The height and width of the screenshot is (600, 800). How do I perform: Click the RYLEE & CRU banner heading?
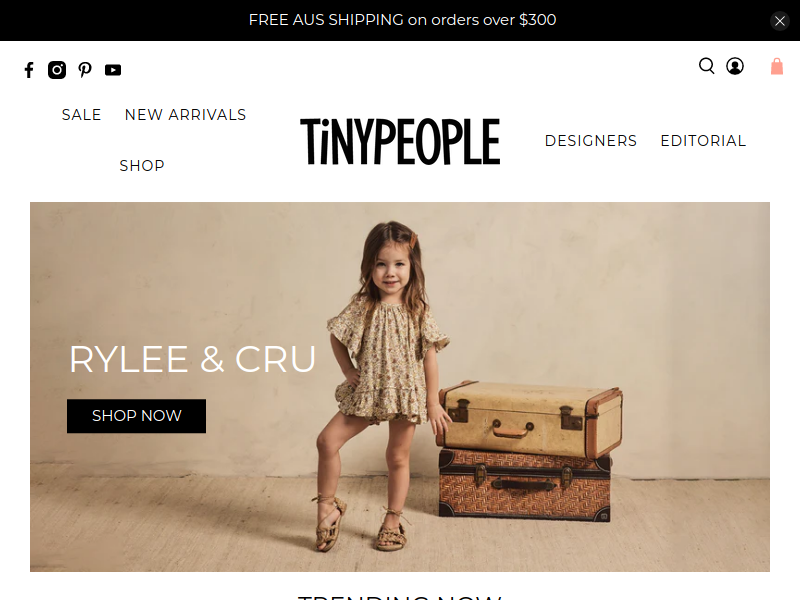(192, 359)
